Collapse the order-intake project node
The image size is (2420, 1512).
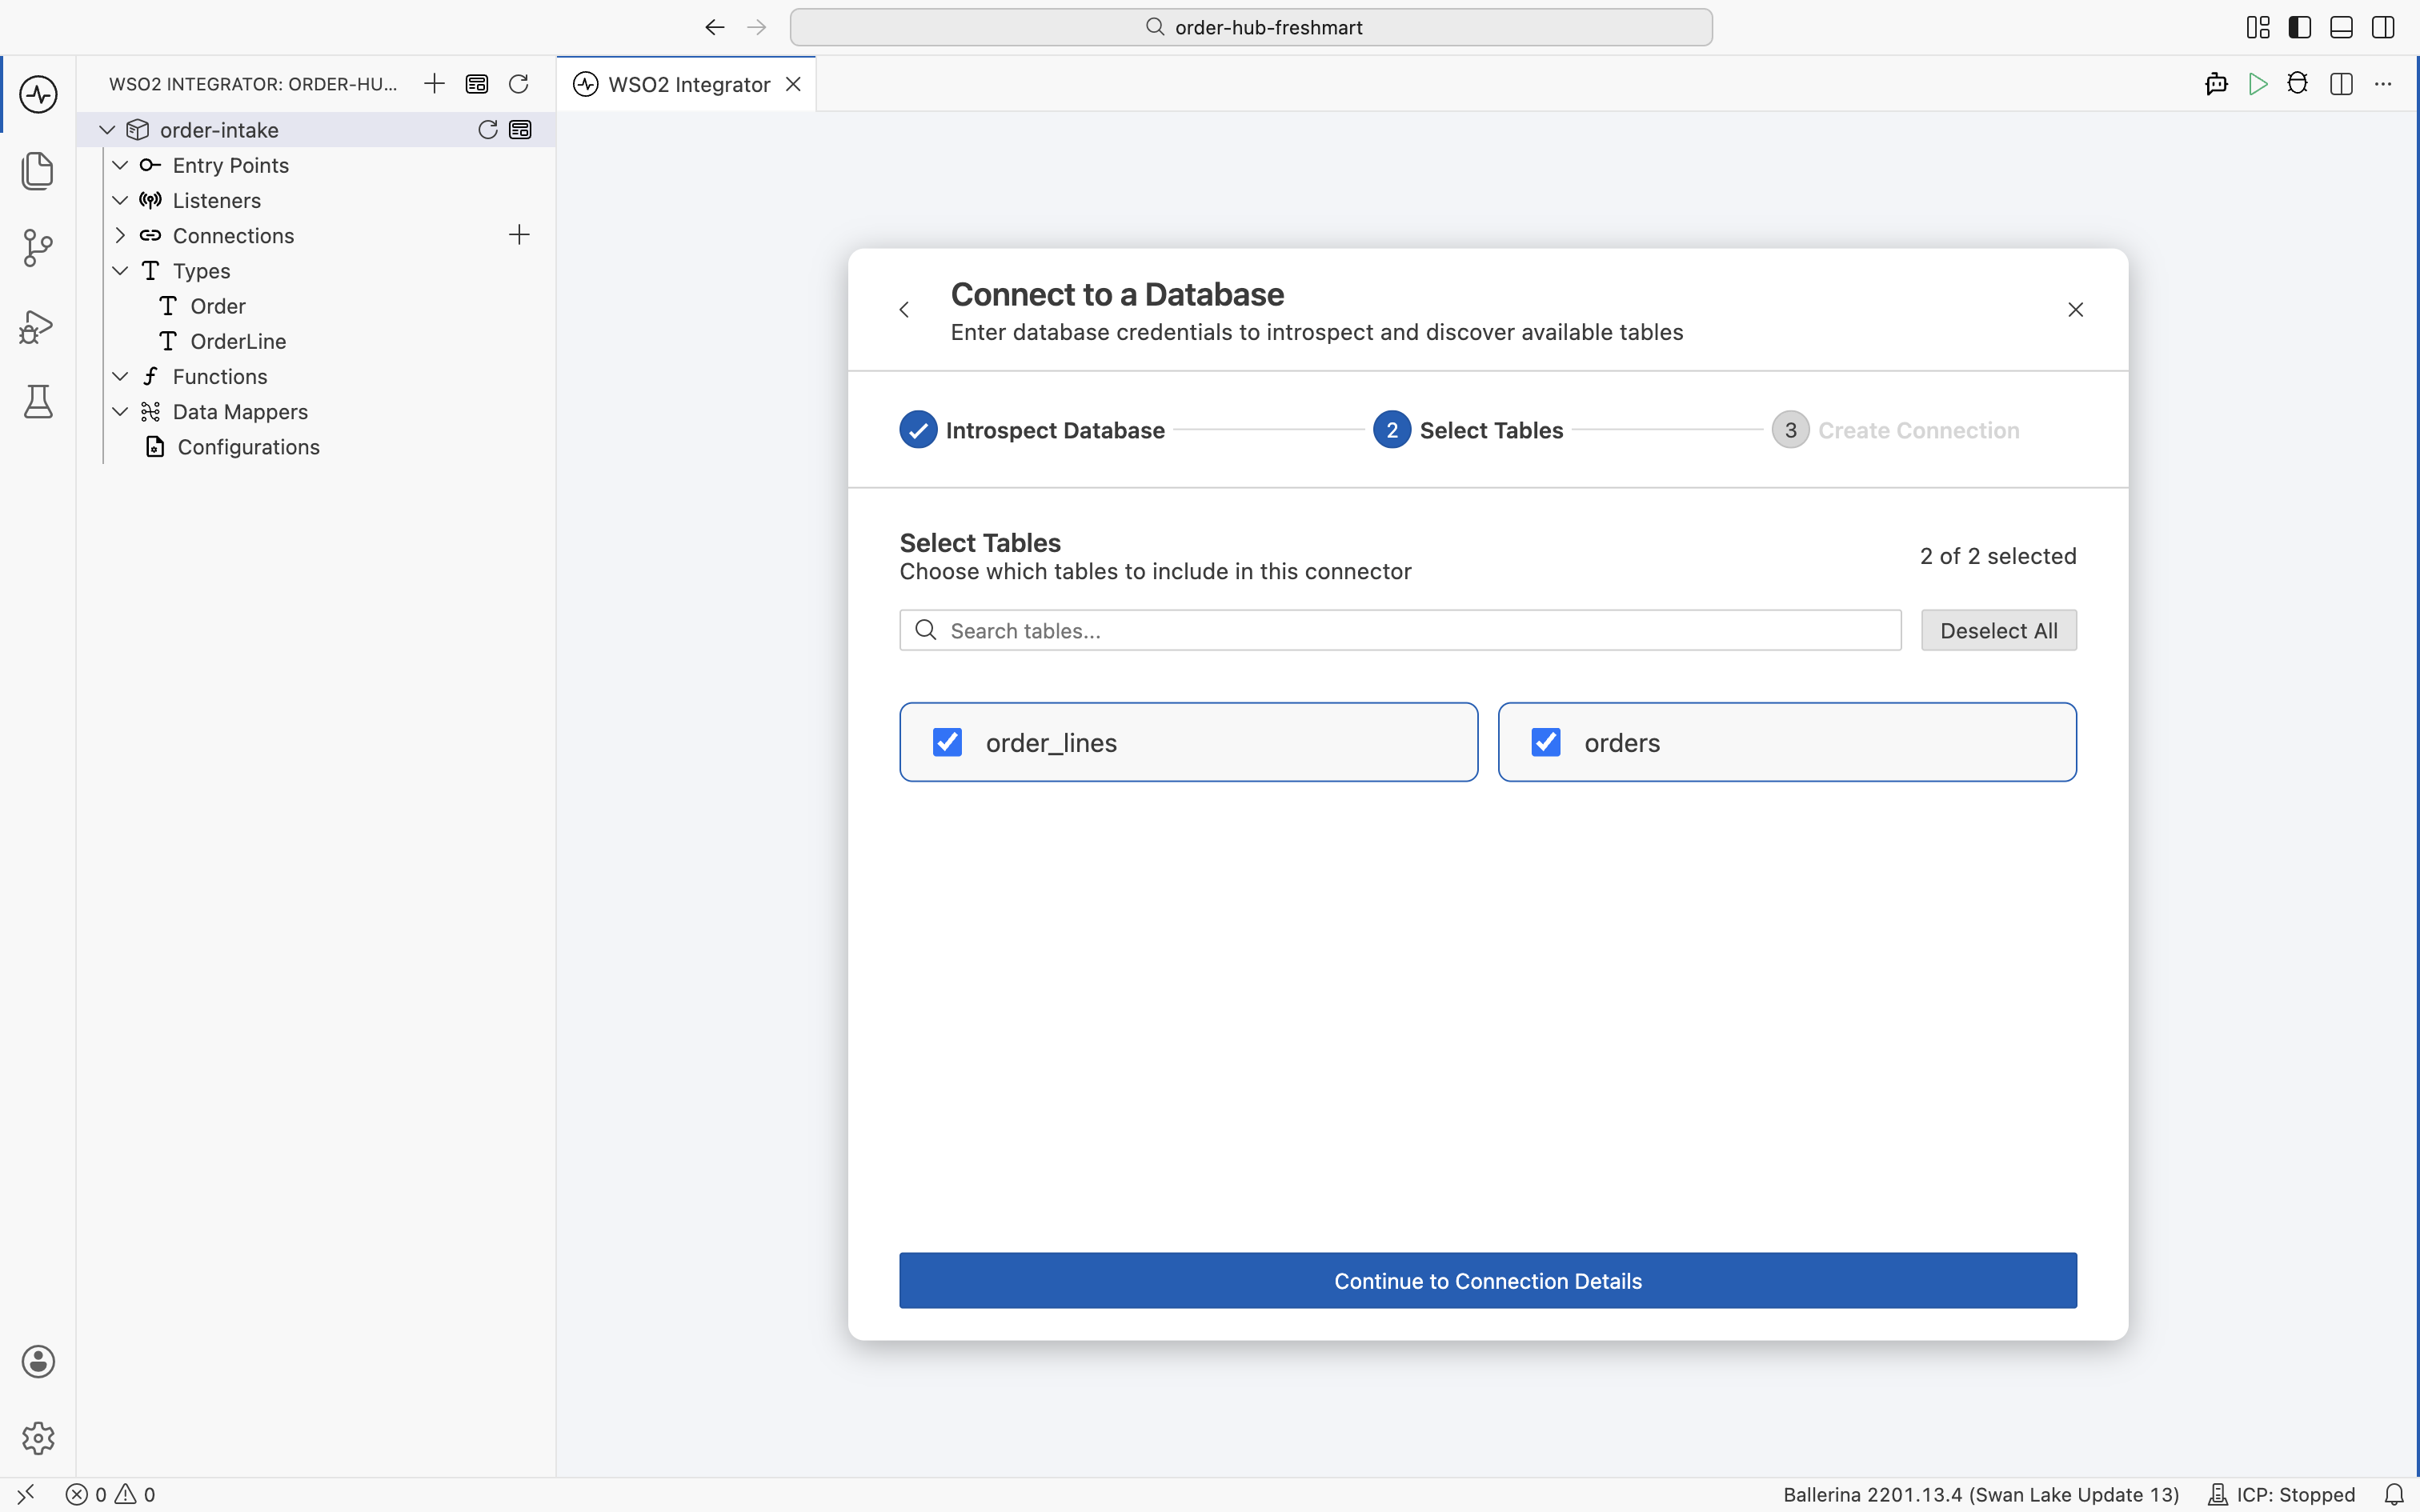coord(107,130)
